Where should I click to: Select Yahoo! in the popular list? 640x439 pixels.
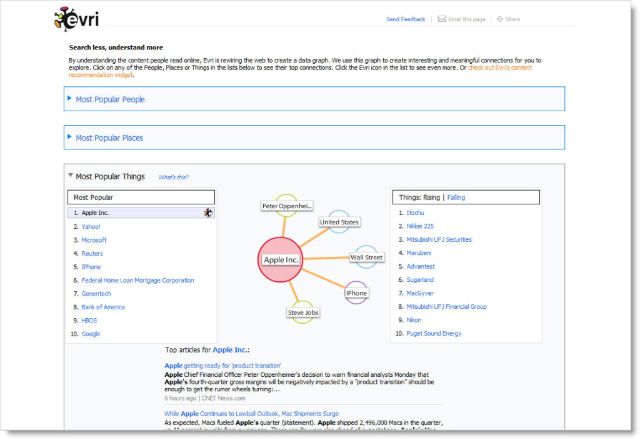coord(91,226)
